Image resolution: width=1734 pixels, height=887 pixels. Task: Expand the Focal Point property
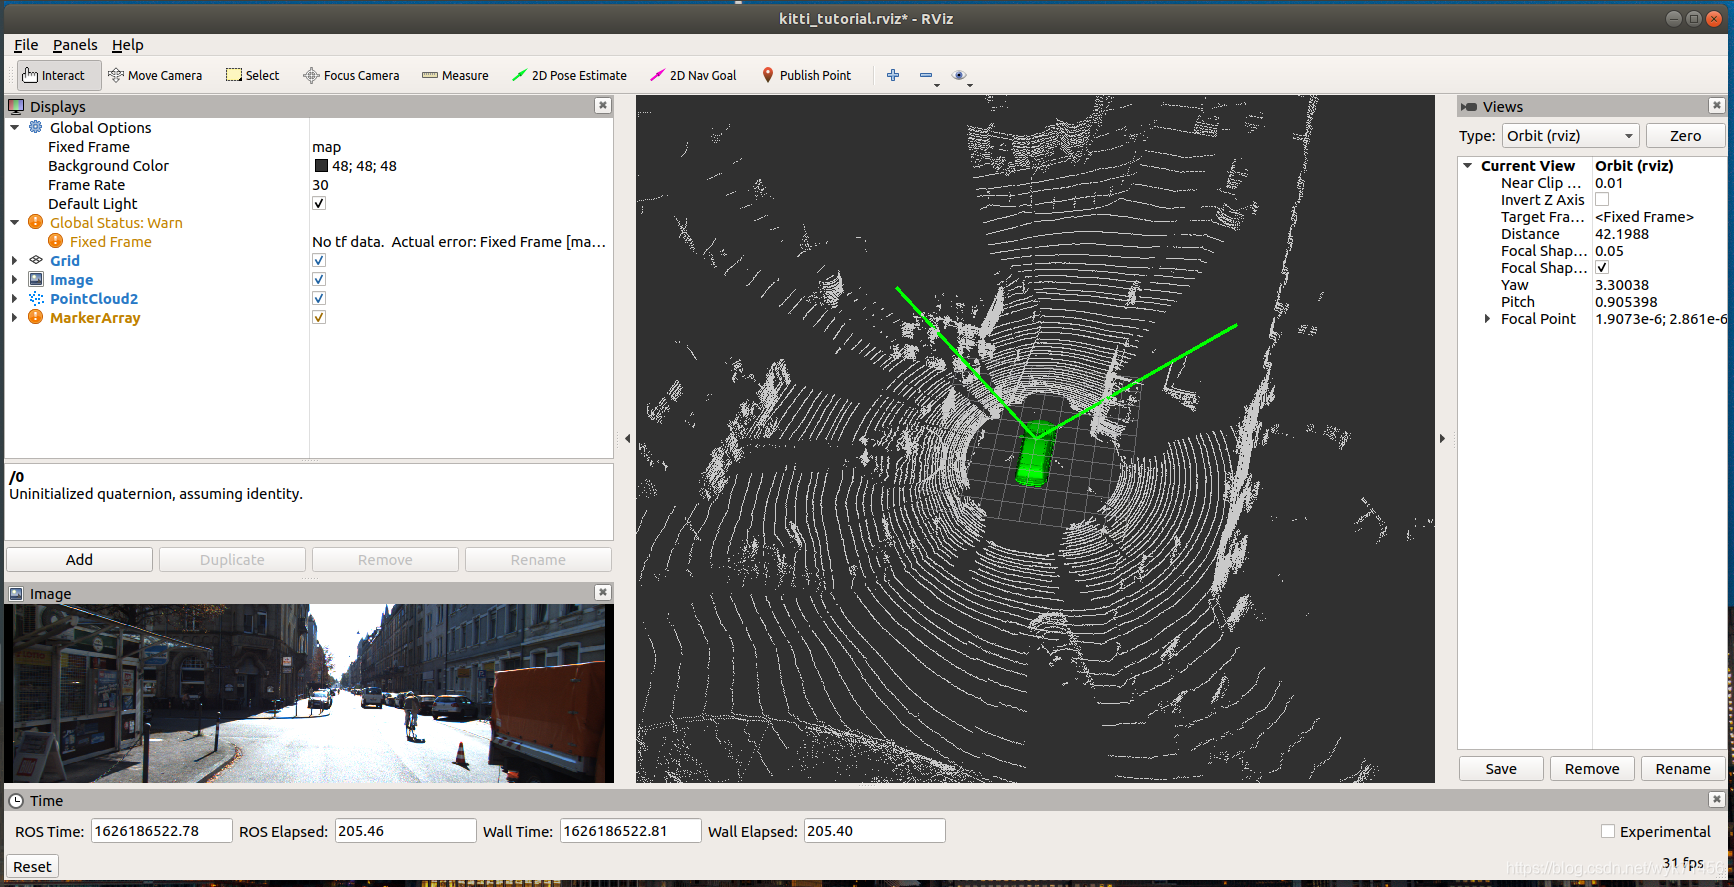[x=1488, y=319]
